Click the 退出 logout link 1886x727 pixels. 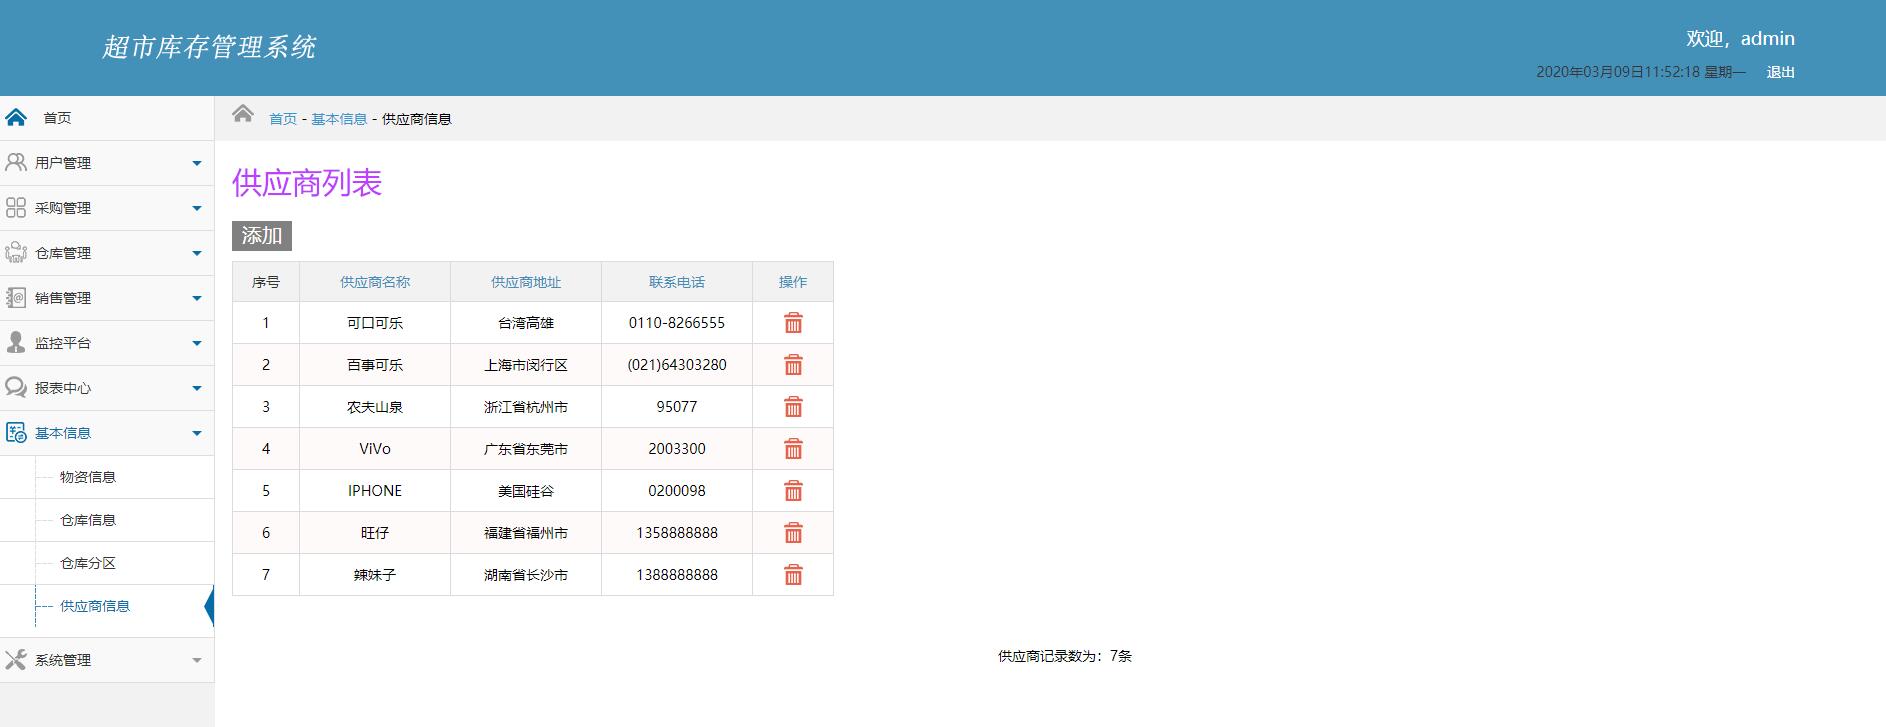coord(1780,72)
